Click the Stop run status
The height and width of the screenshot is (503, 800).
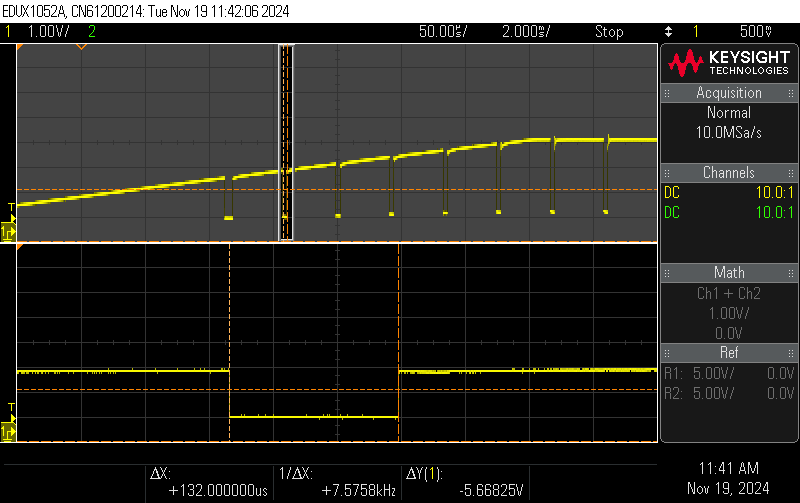pos(609,32)
